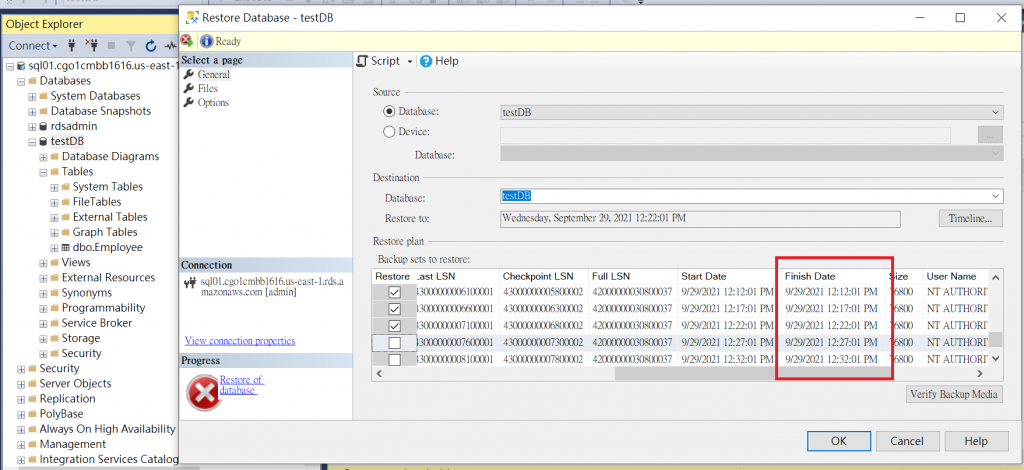Image resolution: width=1024 pixels, height=470 pixels.
Task: Click the wrench icon beside General page
Action: pyautogui.click(x=189, y=74)
